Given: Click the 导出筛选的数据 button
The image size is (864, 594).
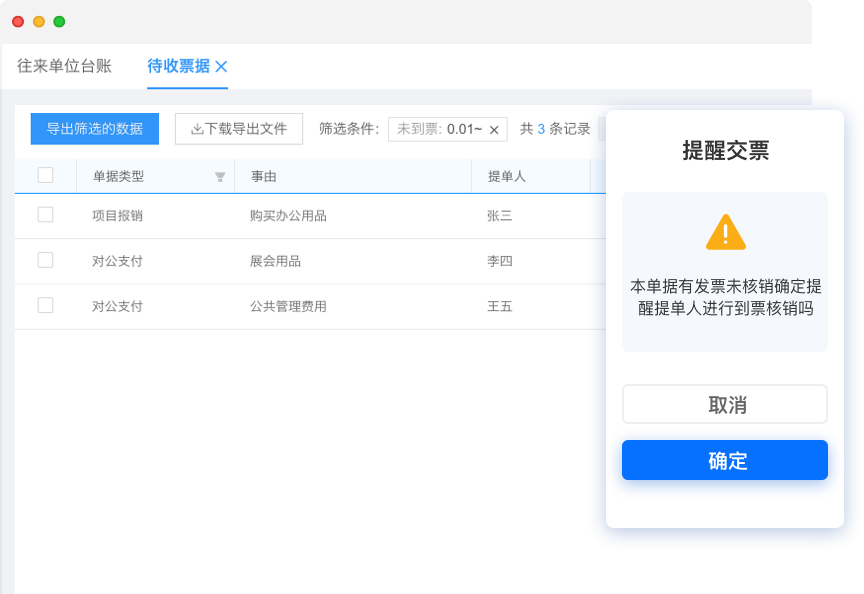Looking at the screenshot, I should coord(94,128).
